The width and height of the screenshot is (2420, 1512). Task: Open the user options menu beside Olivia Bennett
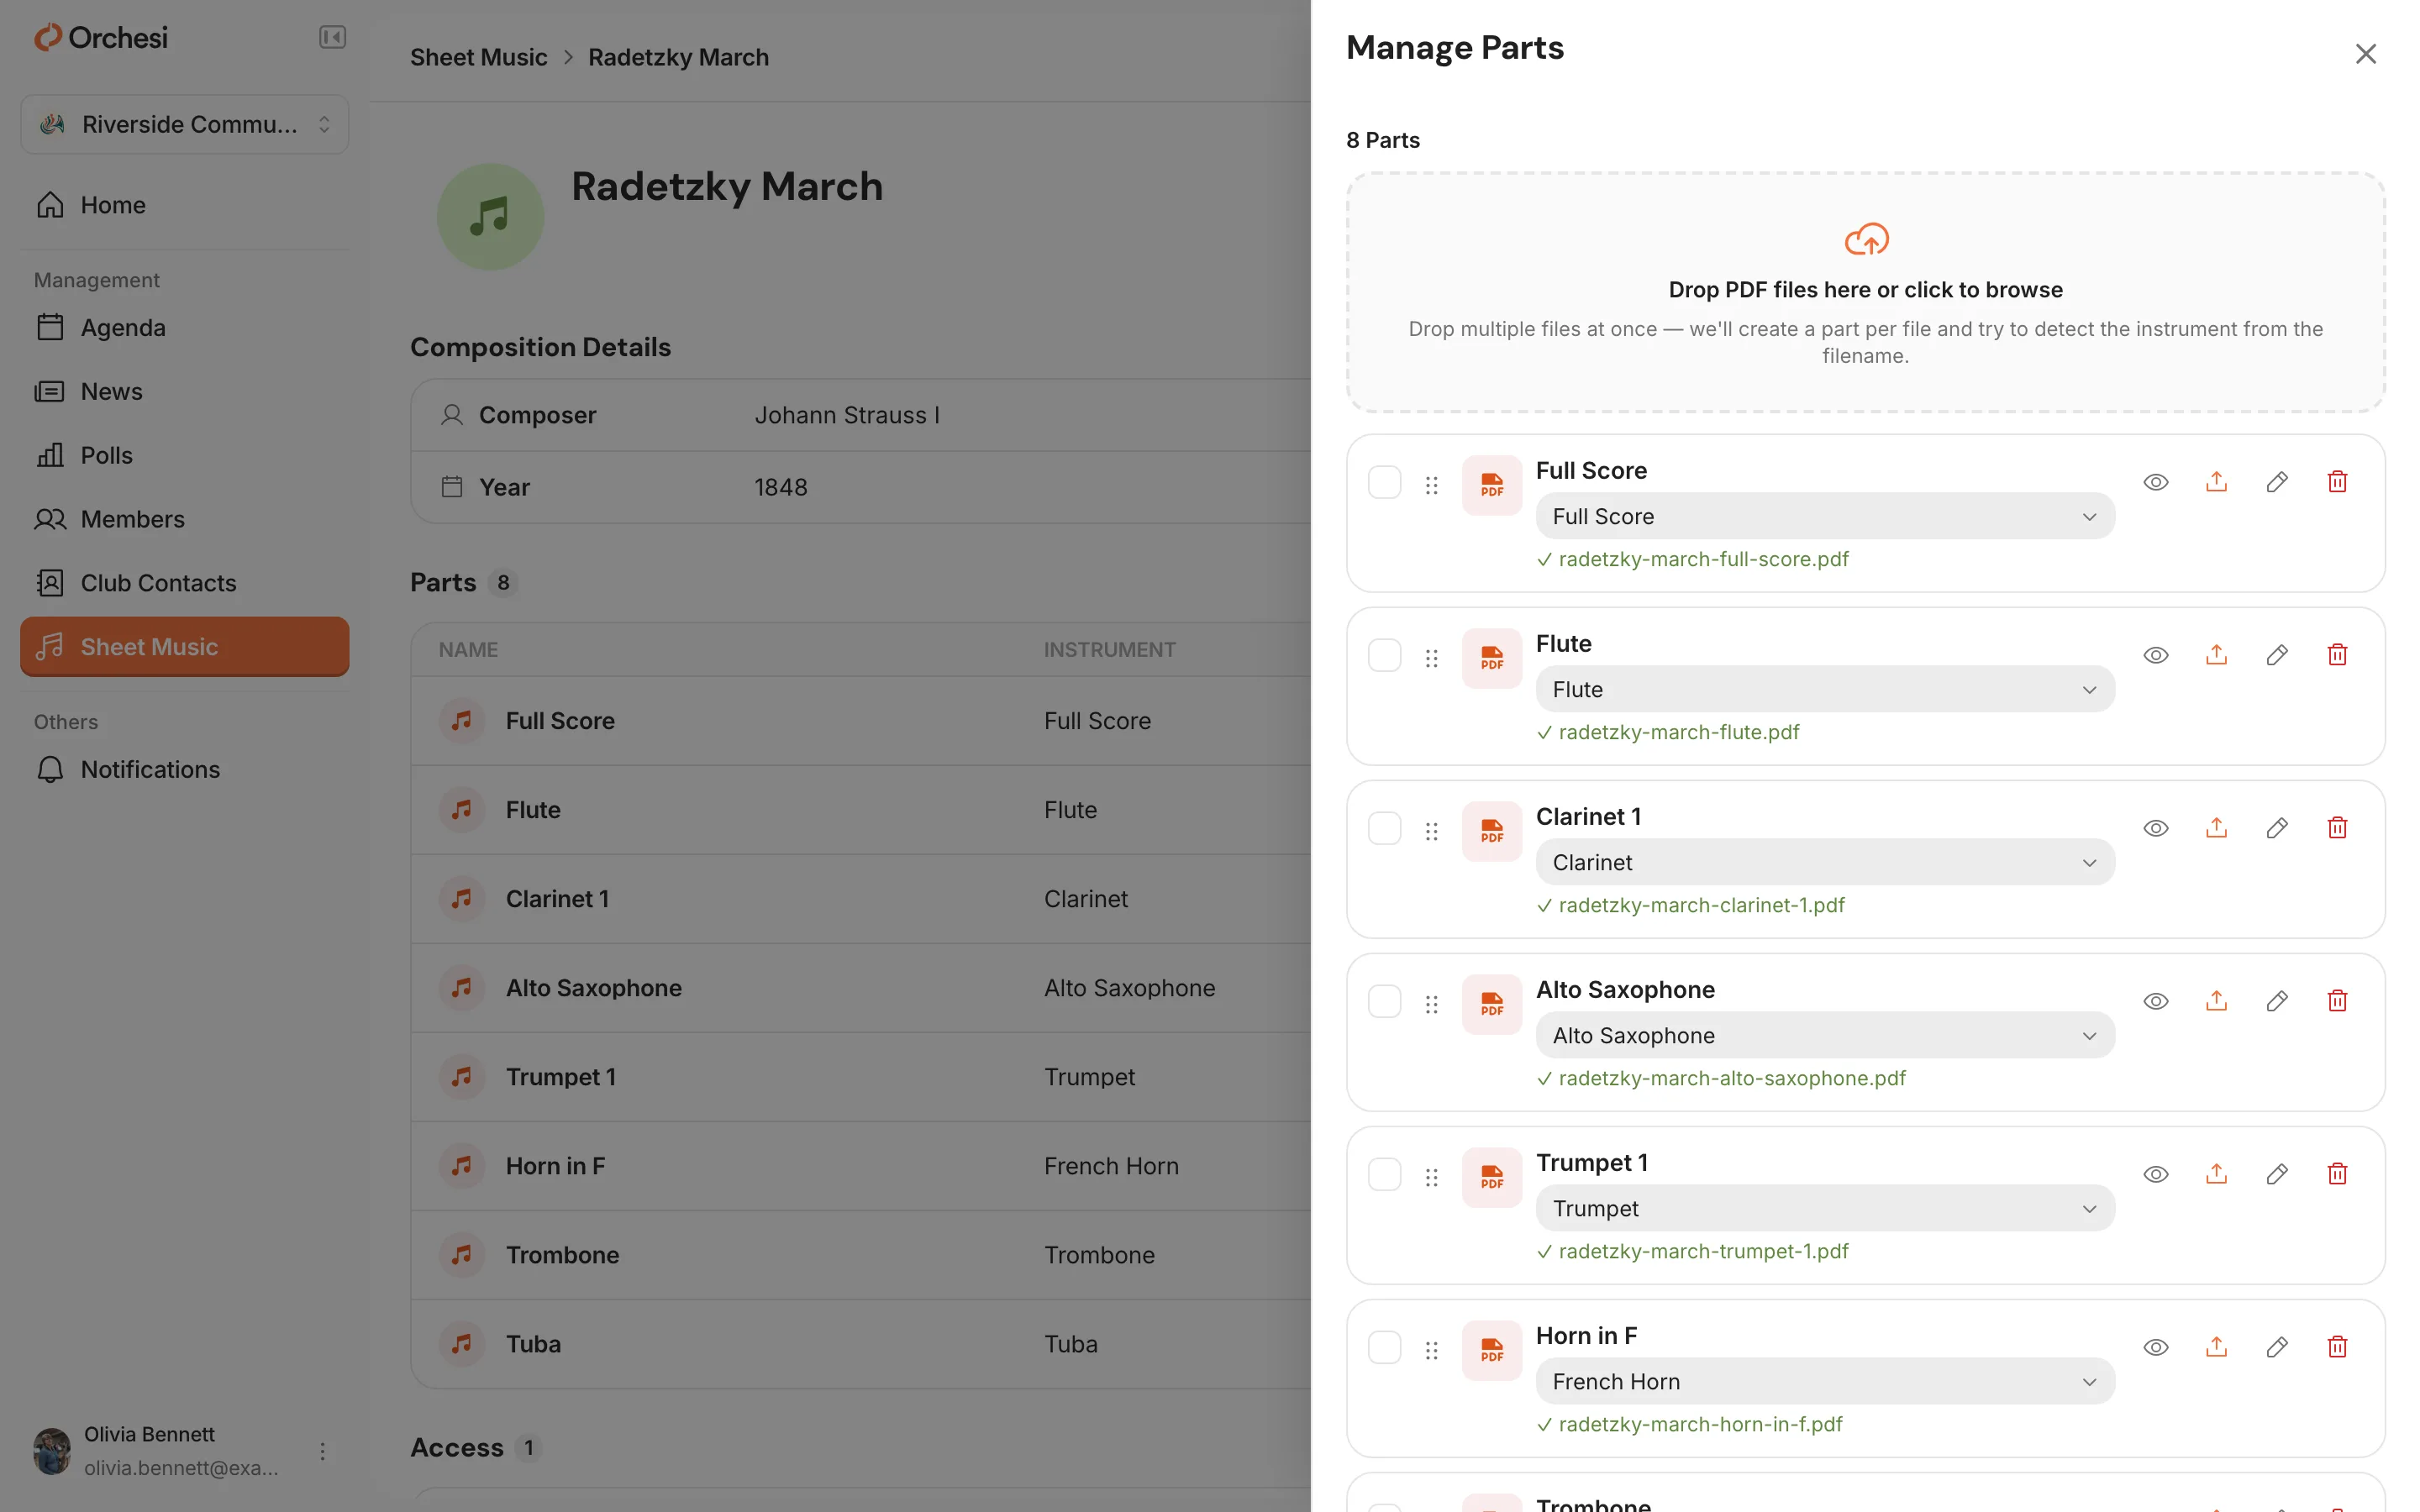coord(322,1451)
